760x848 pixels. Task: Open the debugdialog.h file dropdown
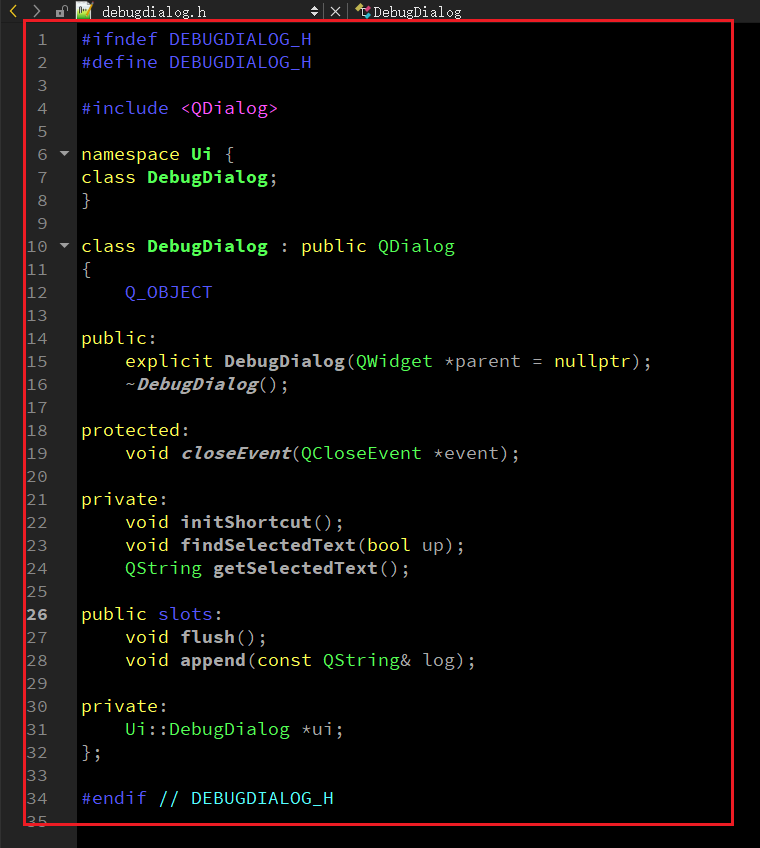click(314, 11)
